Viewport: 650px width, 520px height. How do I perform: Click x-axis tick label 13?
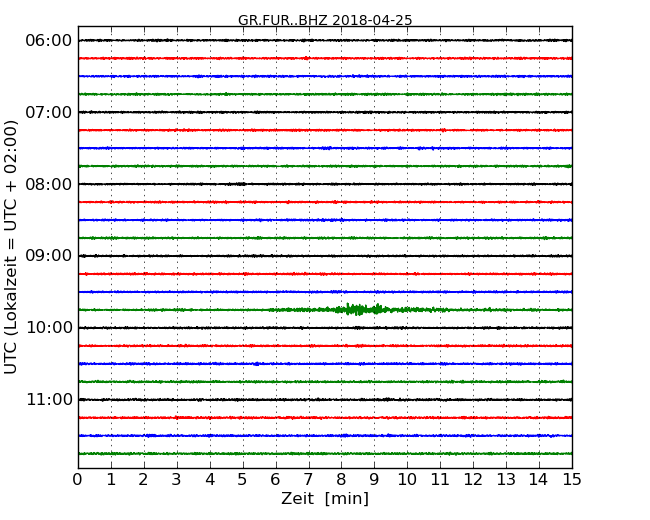pyautogui.click(x=506, y=480)
